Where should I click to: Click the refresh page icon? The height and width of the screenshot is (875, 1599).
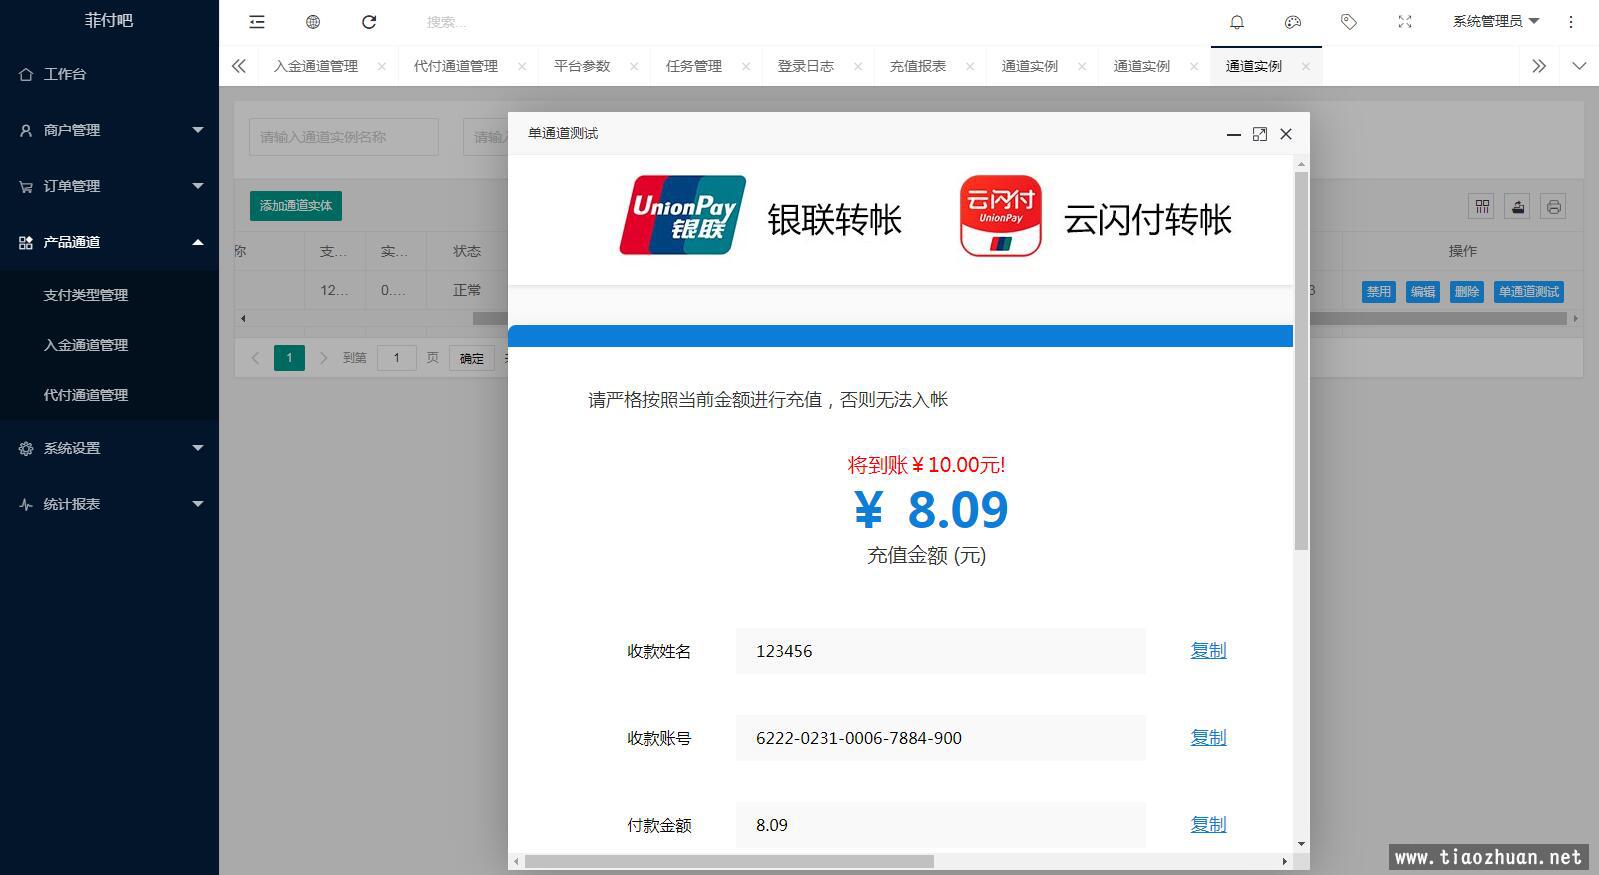pyautogui.click(x=369, y=22)
